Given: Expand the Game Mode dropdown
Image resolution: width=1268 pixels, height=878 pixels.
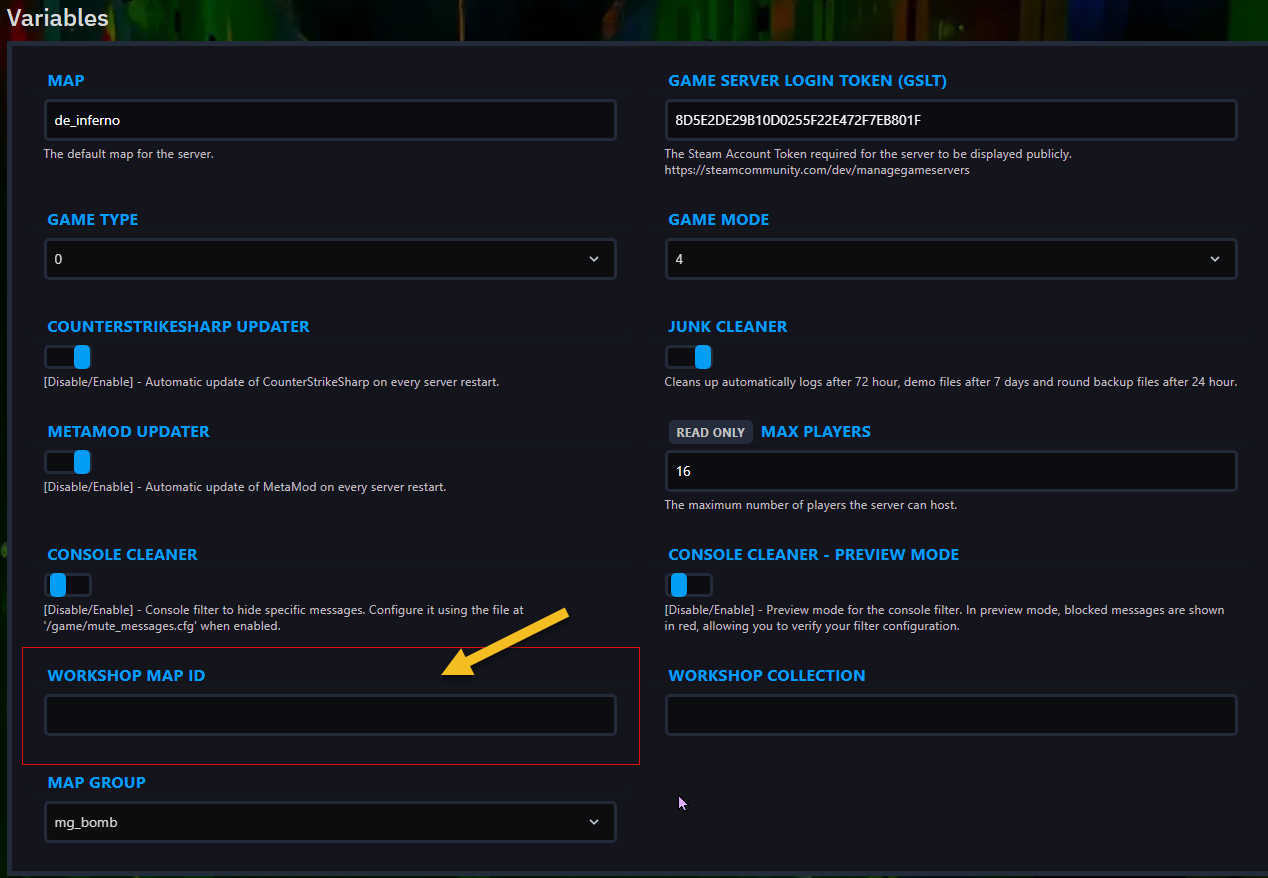Looking at the screenshot, I should point(950,259).
